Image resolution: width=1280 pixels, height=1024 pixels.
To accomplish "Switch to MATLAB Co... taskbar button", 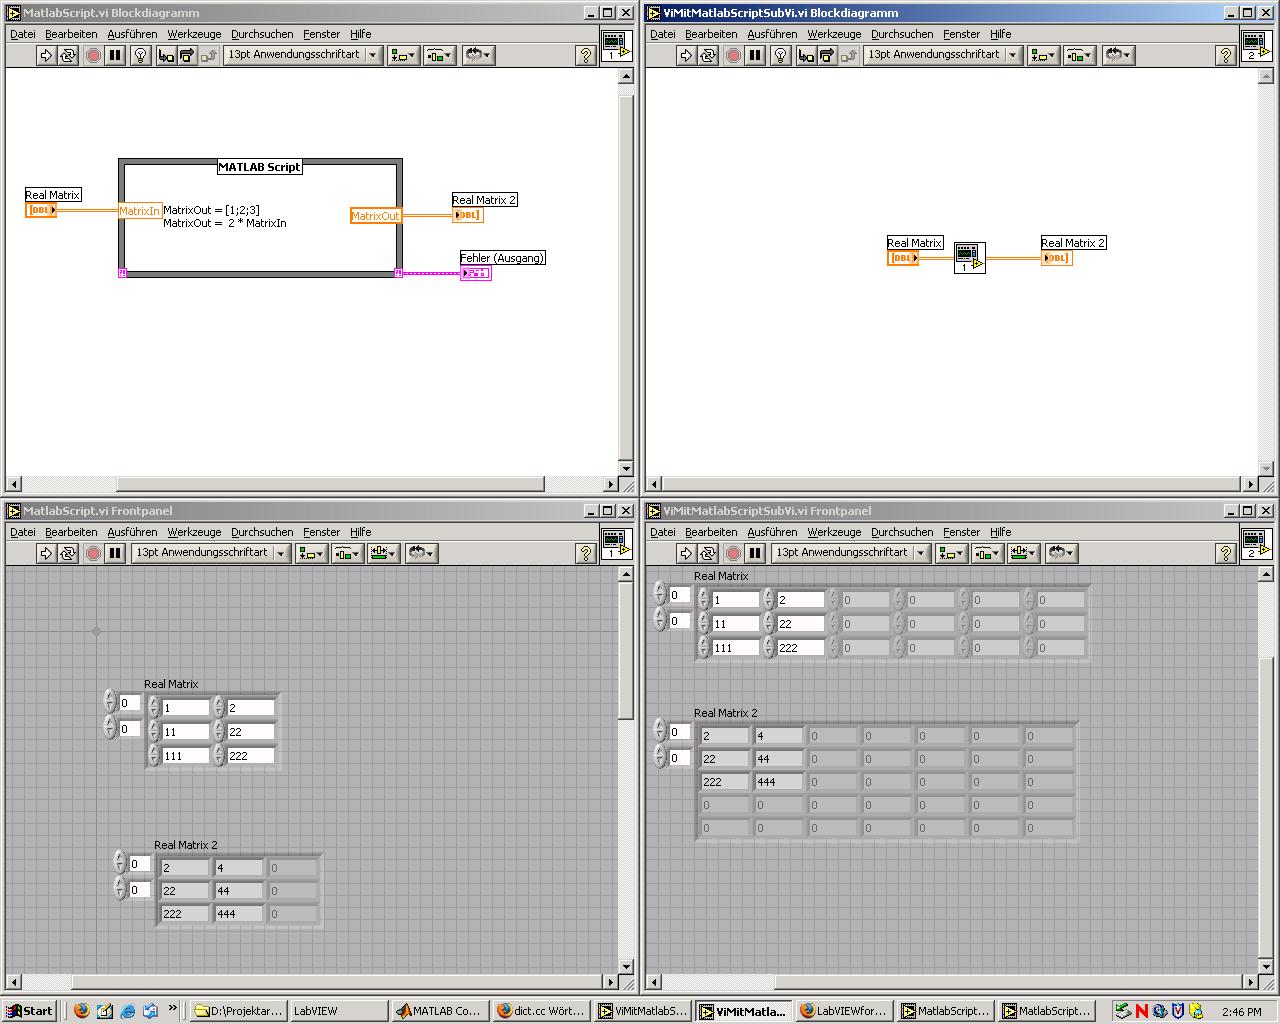I will (440, 1011).
